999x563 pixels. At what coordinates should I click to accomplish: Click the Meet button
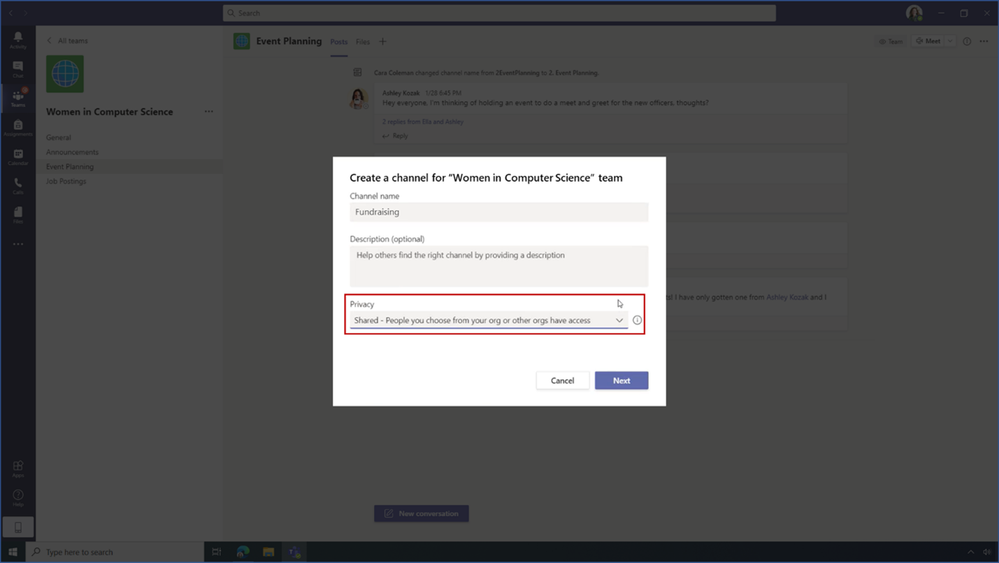928,41
